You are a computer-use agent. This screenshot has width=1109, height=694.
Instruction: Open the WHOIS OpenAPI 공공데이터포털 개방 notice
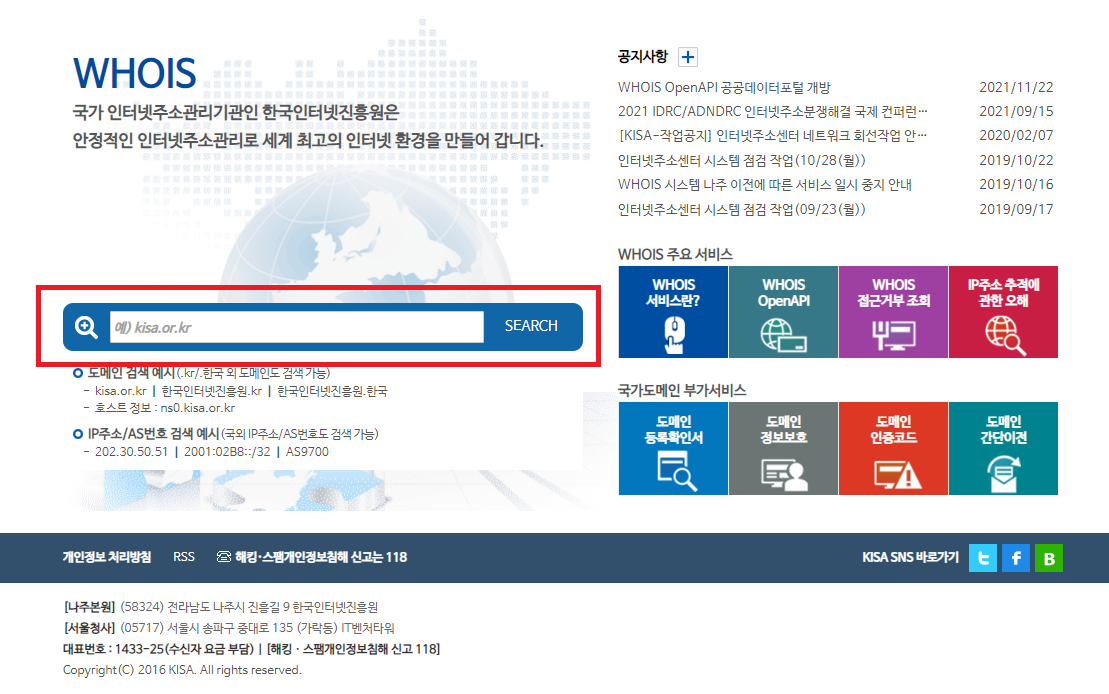tap(724, 88)
